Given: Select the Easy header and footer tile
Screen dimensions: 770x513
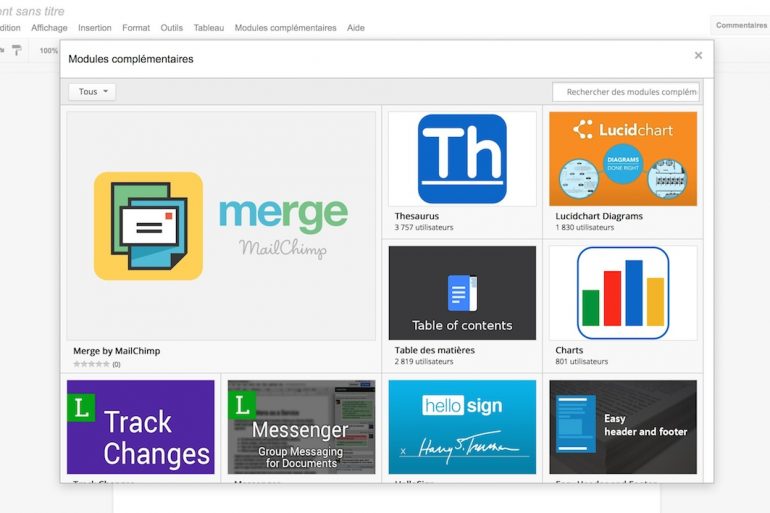Looking at the screenshot, I should point(622,427).
